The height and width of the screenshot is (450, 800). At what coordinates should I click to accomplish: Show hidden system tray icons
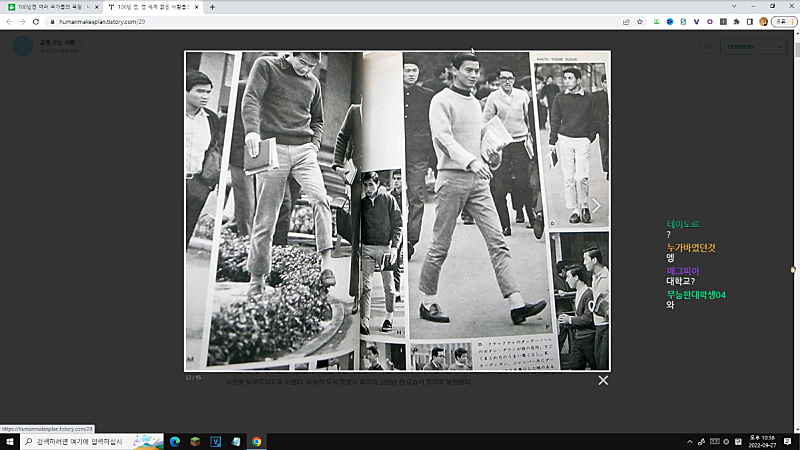click(688, 441)
